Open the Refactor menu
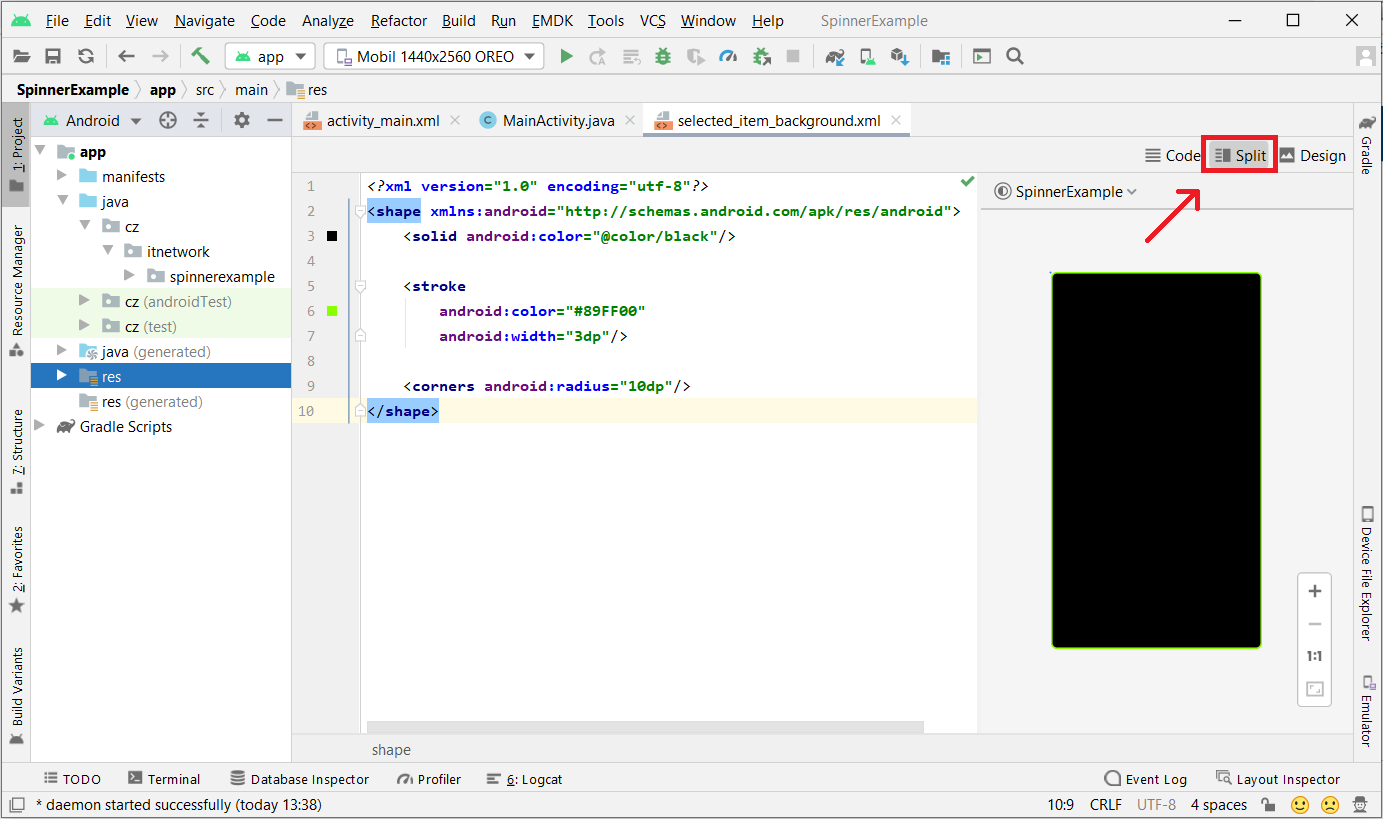This screenshot has height=819, width=1383. point(399,21)
